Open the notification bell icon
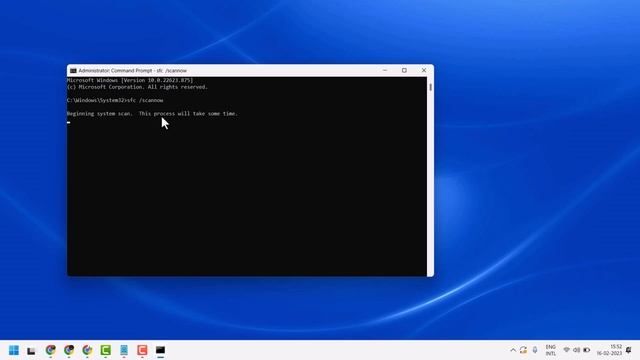The image size is (640, 360). coord(629,350)
